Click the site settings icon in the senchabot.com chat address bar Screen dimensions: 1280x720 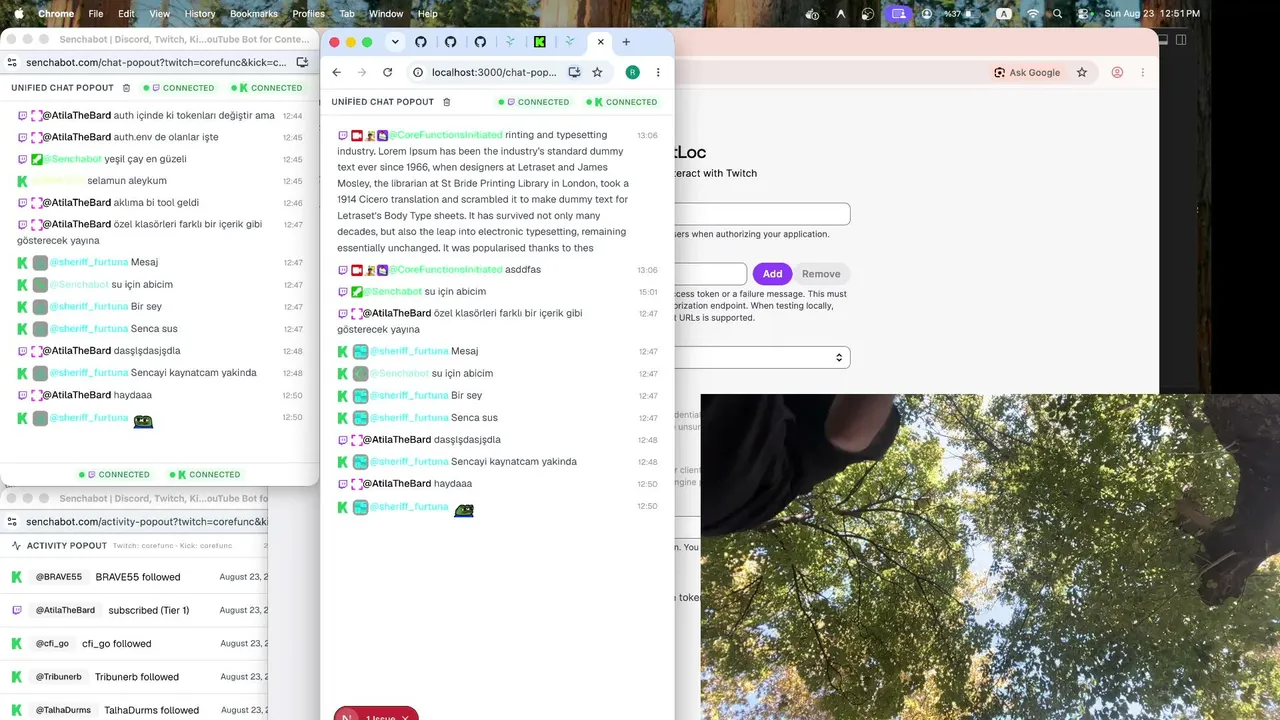click(12, 62)
